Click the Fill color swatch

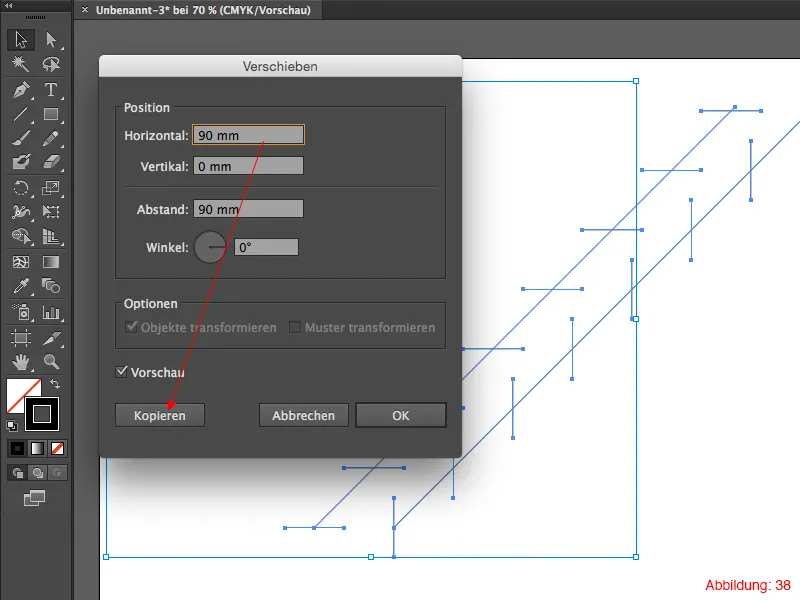coord(17,391)
